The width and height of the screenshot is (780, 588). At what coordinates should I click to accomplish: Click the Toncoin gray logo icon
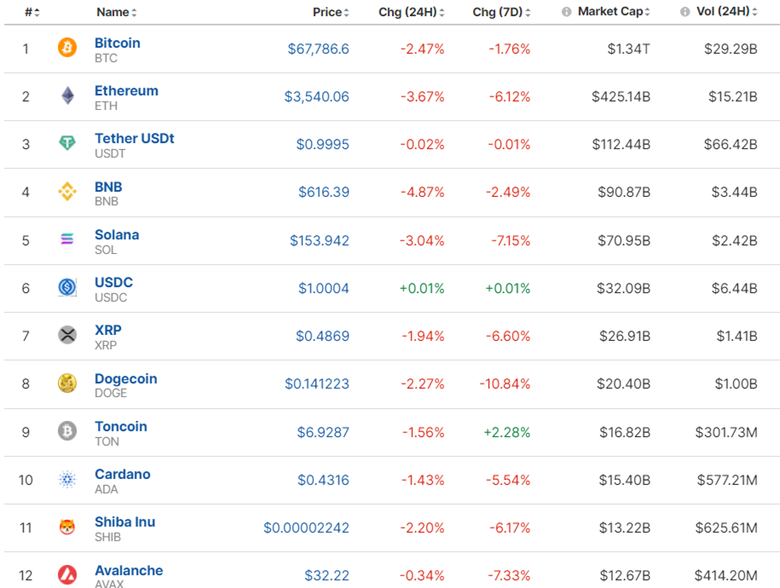coord(67,431)
